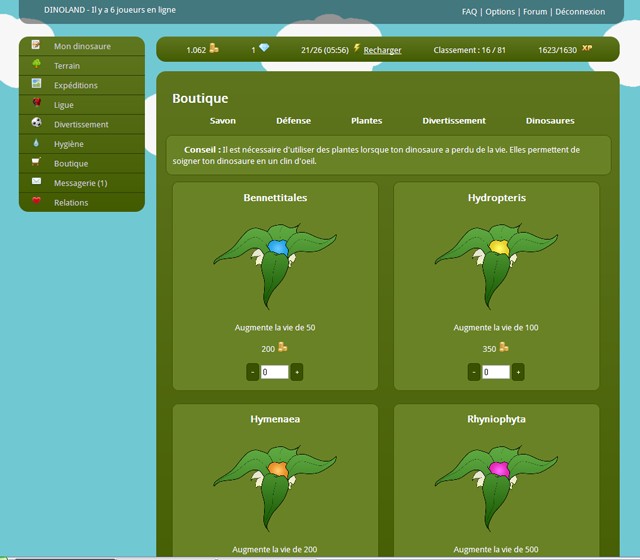Image resolution: width=640 pixels, height=560 pixels.
Task: Click the soccer ball icon beside Divertissement
Action: point(36,122)
